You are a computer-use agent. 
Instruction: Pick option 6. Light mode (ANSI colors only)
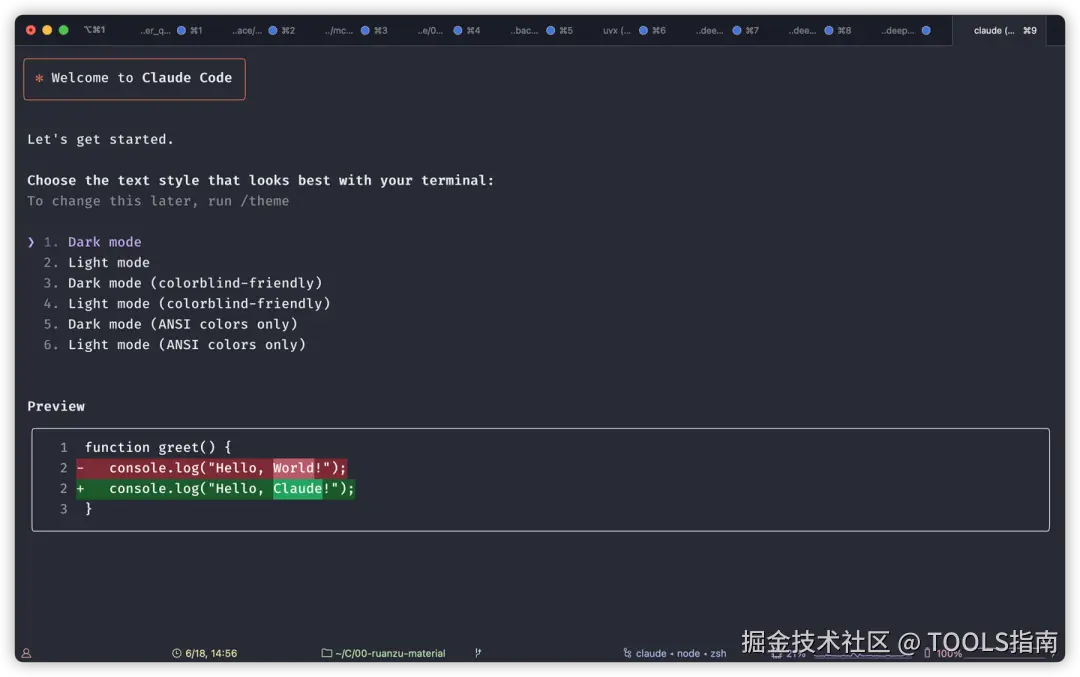pos(174,345)
